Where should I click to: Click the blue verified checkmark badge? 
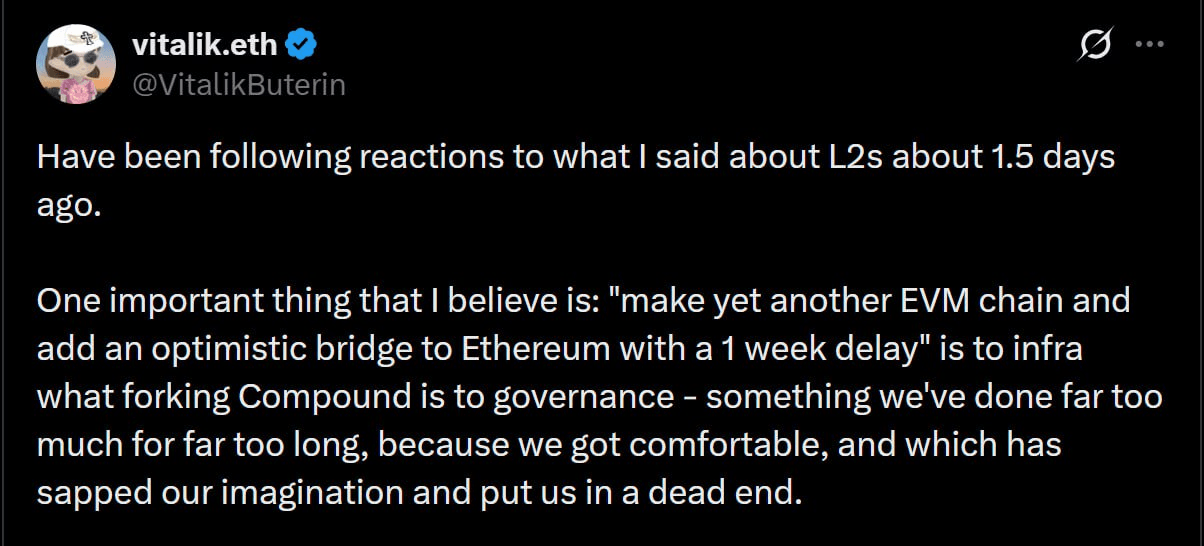pyautogui.click(x=303, y=44)
